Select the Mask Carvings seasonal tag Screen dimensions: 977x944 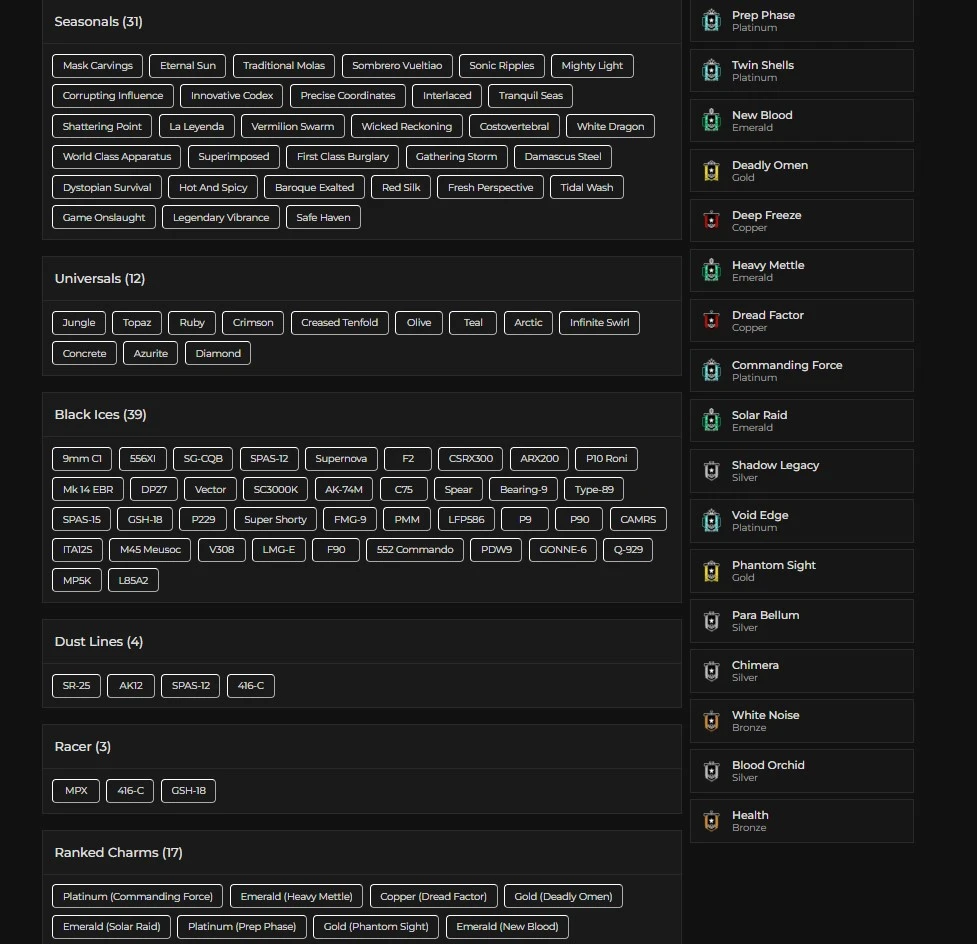[x=97, y=66]
